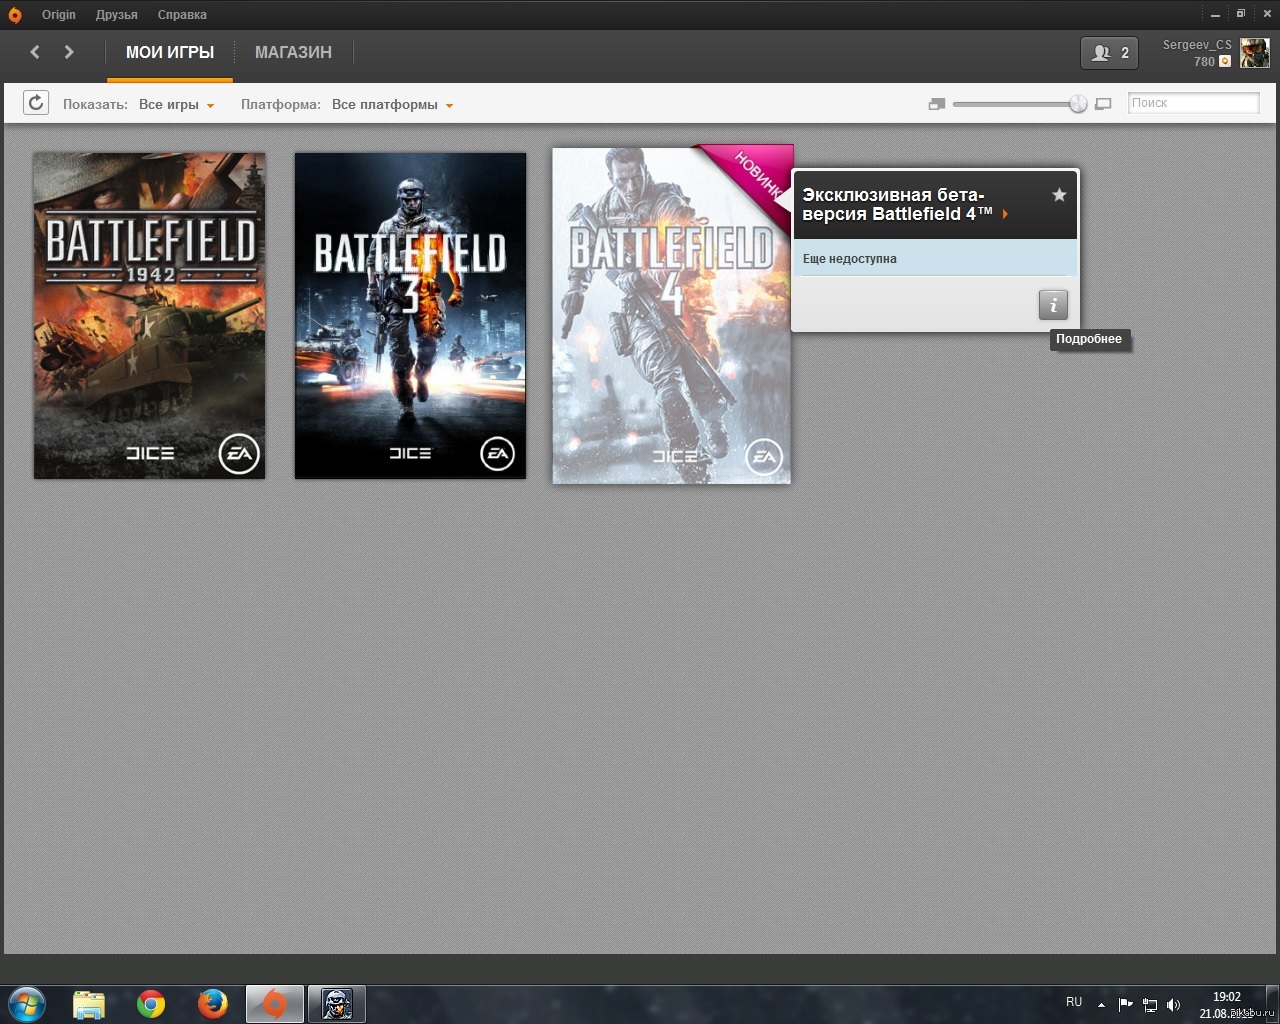The image size is (1280, 1024).
Task: Launch Google Chrome from the taskbar
Action: click(x=151, y=1004)
